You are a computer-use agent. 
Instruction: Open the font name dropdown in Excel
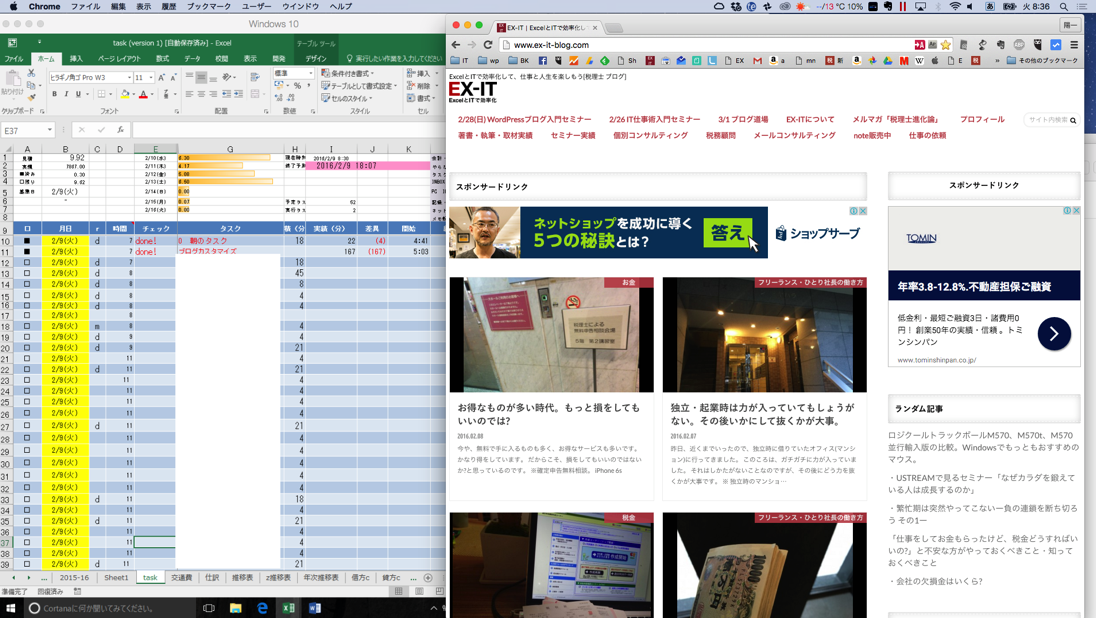(x=129, y=78)
